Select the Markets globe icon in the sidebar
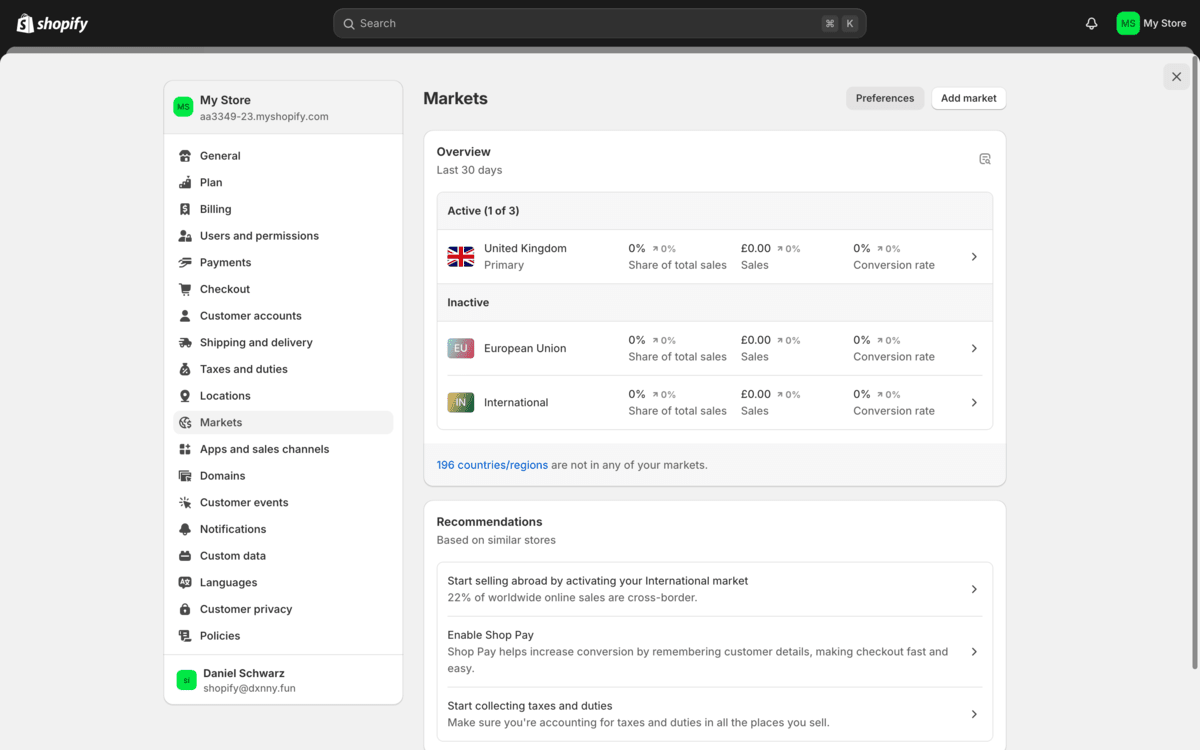1200x750 pixels. tap(184, 422)
